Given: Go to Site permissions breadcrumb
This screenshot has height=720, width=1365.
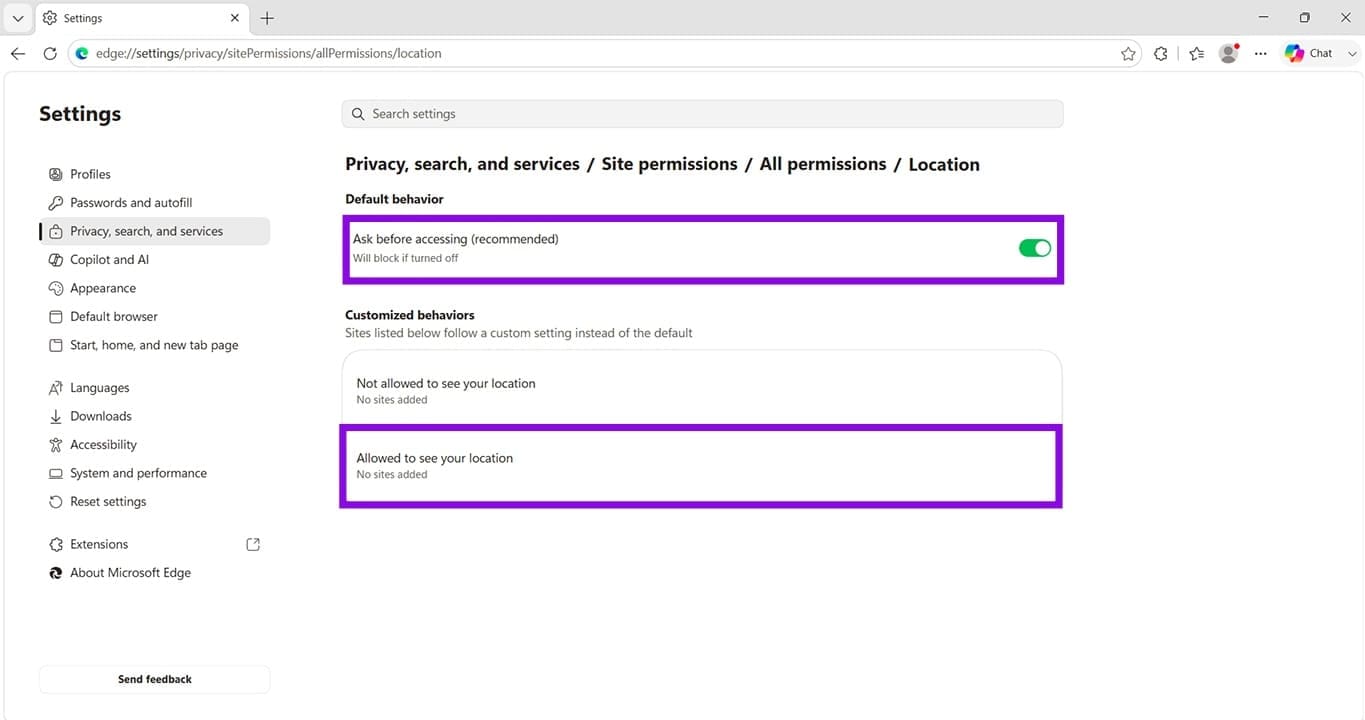Looking at the screenshot, I should click(x=669, y=164).
